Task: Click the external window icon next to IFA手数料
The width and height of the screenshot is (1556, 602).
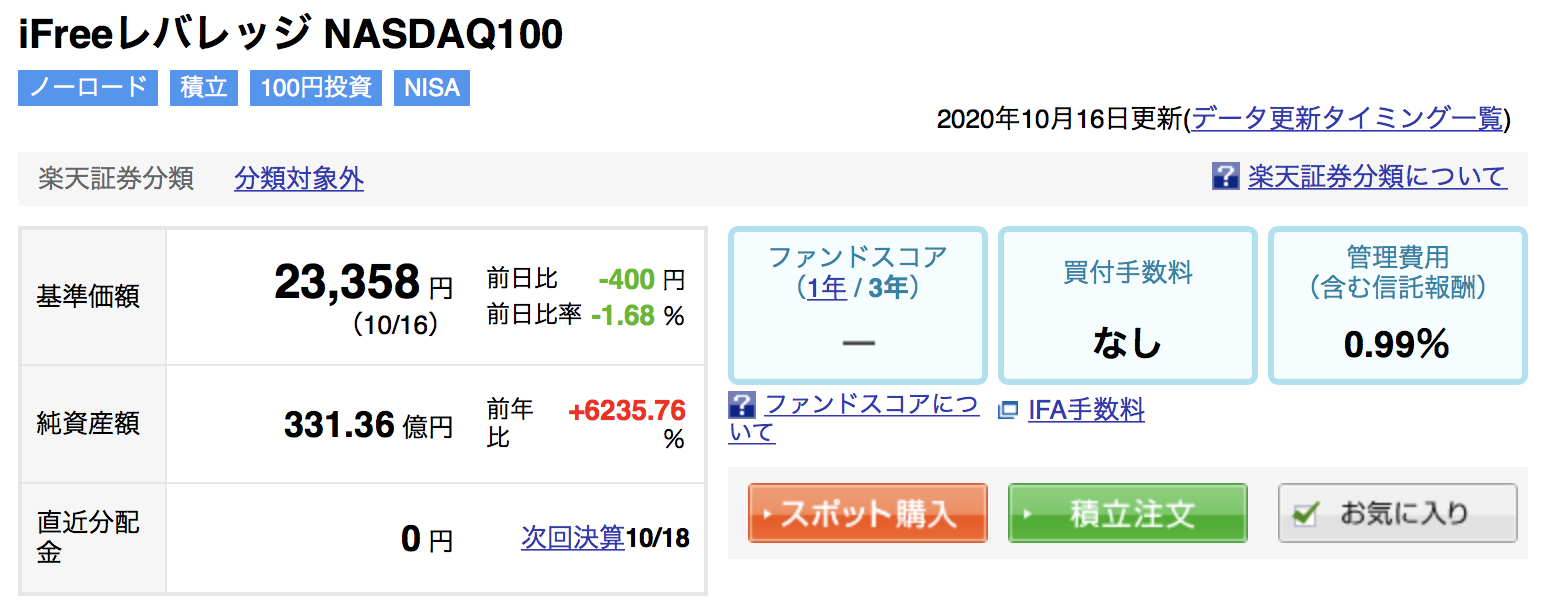Action: (x=1008, y=410)
